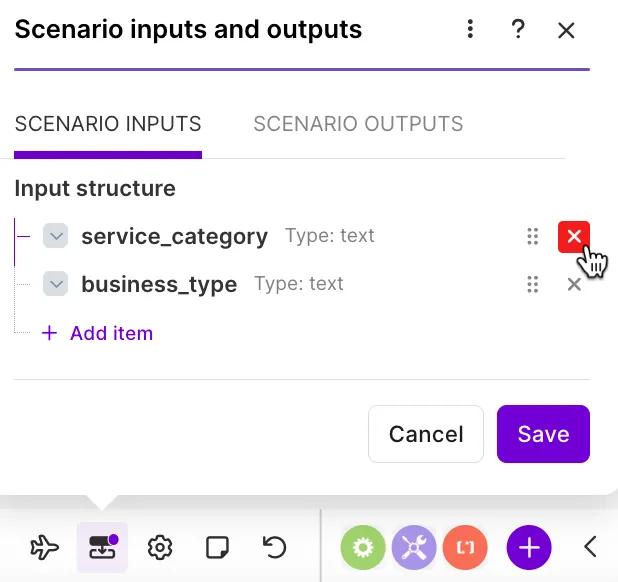This screenshot has height=582, width=618.
Task: Open help via the question mark icon
Action: pos(518,29)
